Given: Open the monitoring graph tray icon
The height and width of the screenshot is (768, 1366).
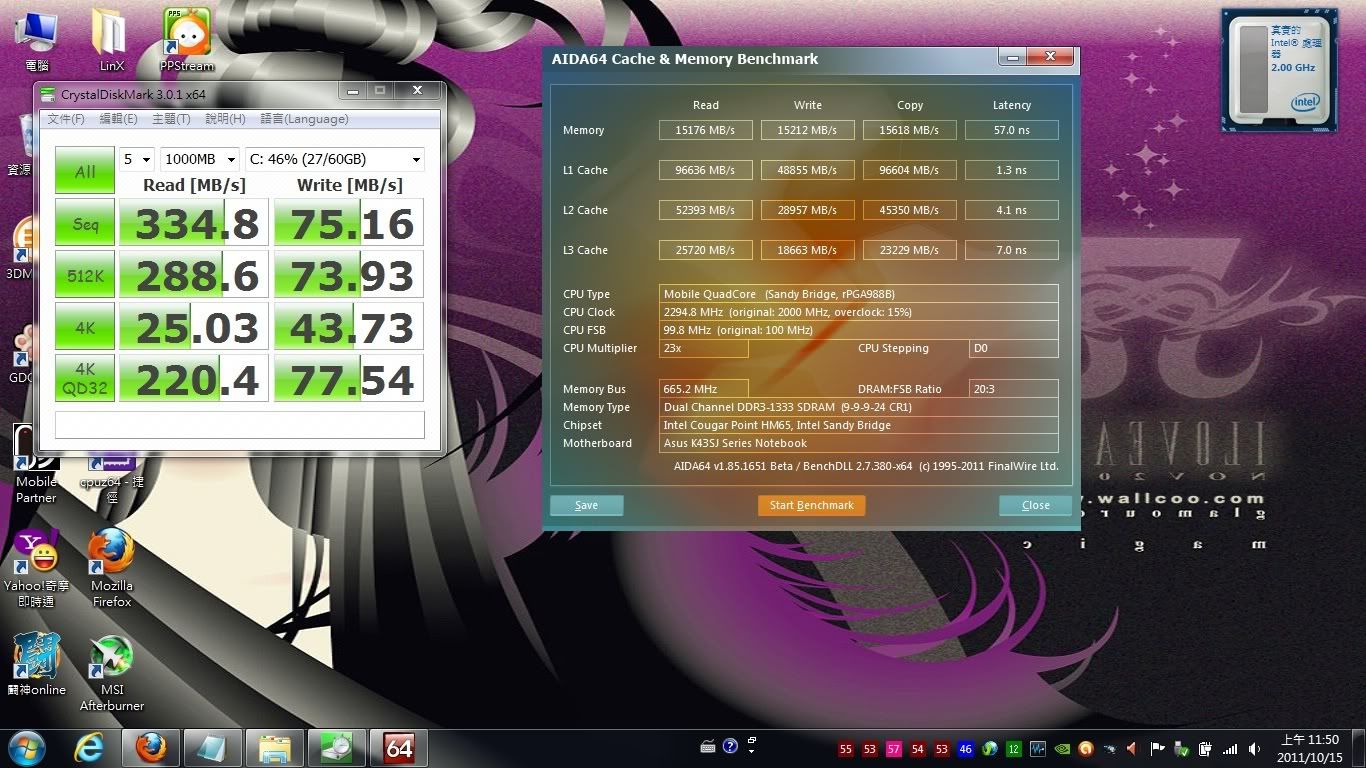Looking at the screenshot, I should pyautogui.click(x=1038, y=749).
